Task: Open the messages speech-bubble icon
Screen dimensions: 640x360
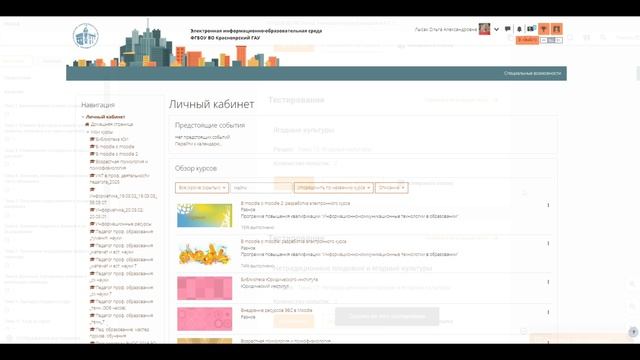Action: [x=507, y=29]
